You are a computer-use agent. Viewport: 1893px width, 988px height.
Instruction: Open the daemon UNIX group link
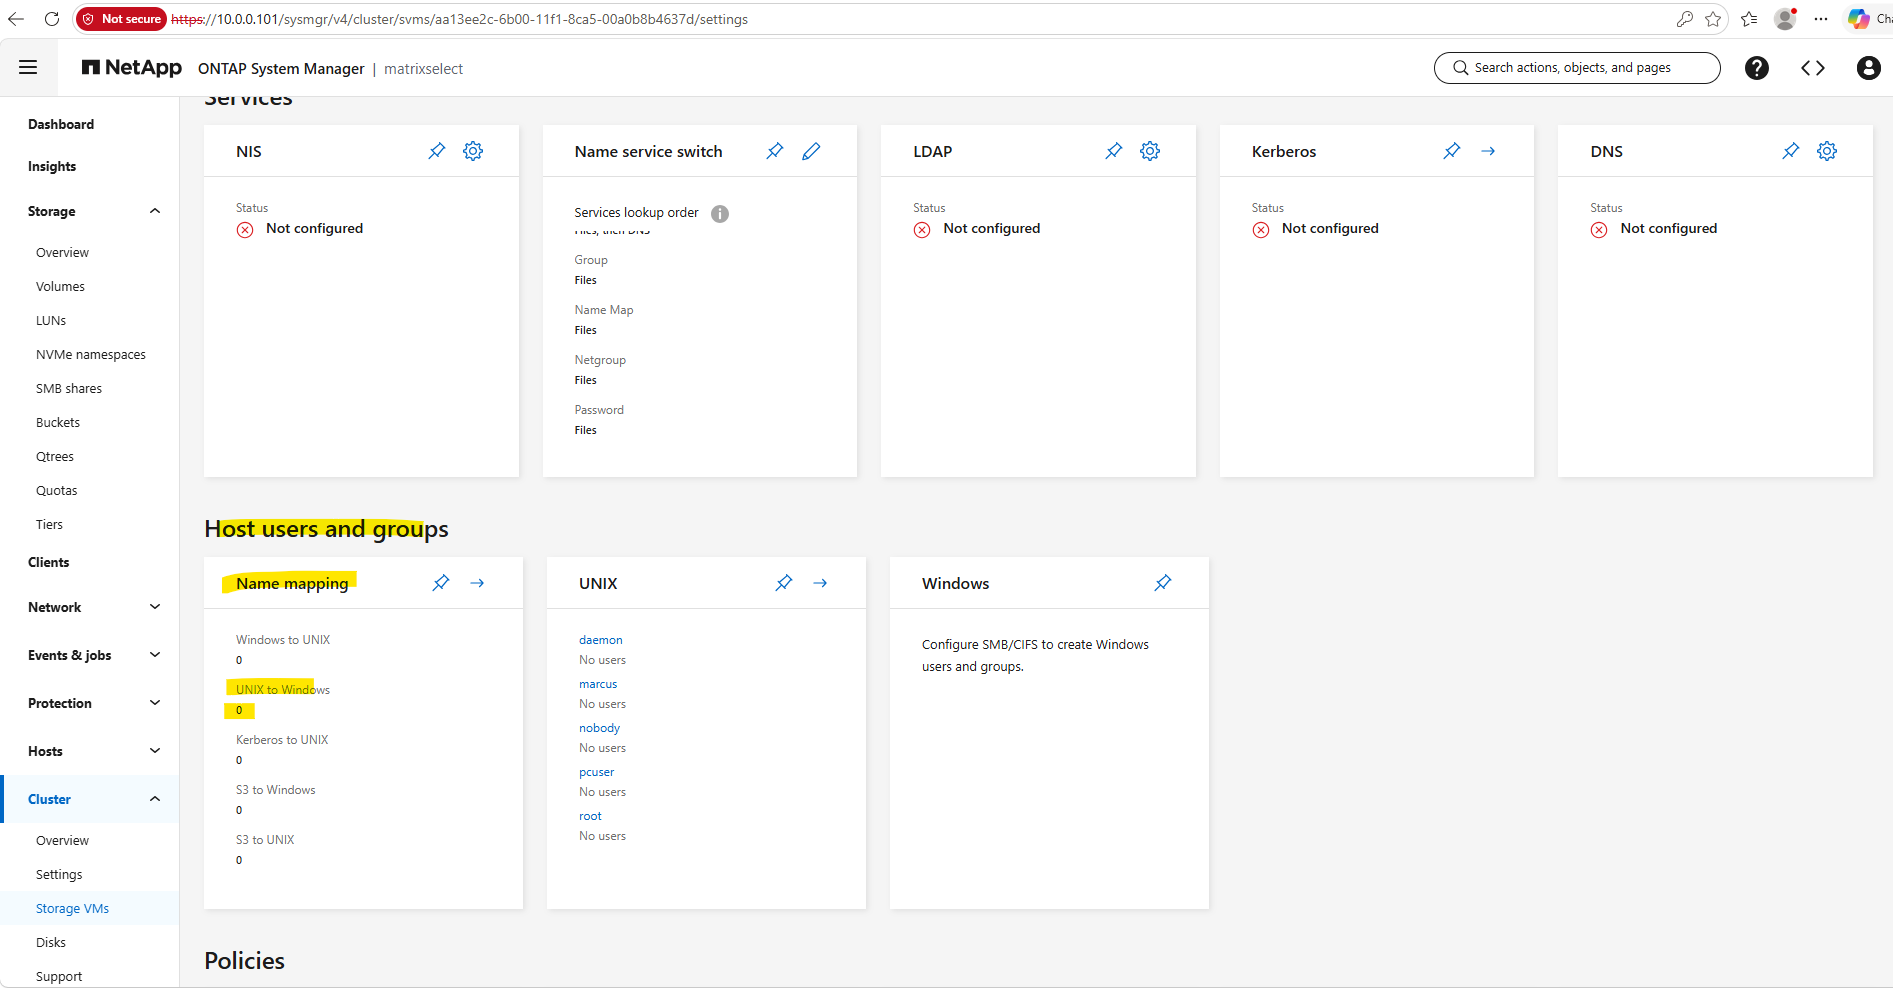601,640
